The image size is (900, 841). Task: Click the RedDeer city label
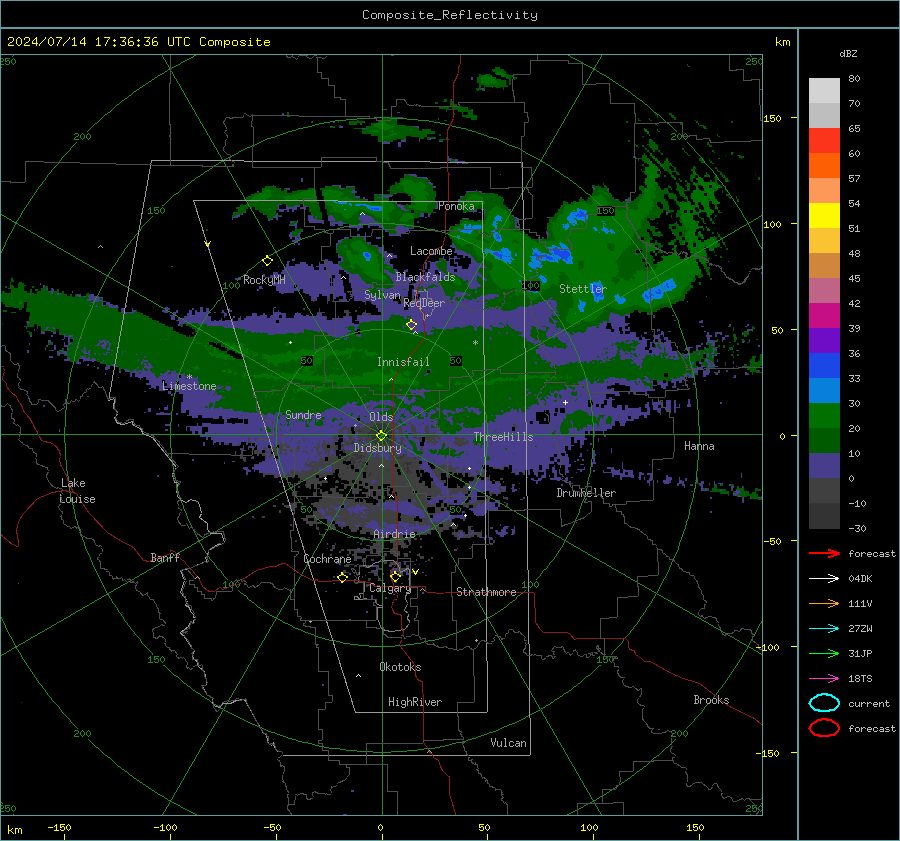424,303
